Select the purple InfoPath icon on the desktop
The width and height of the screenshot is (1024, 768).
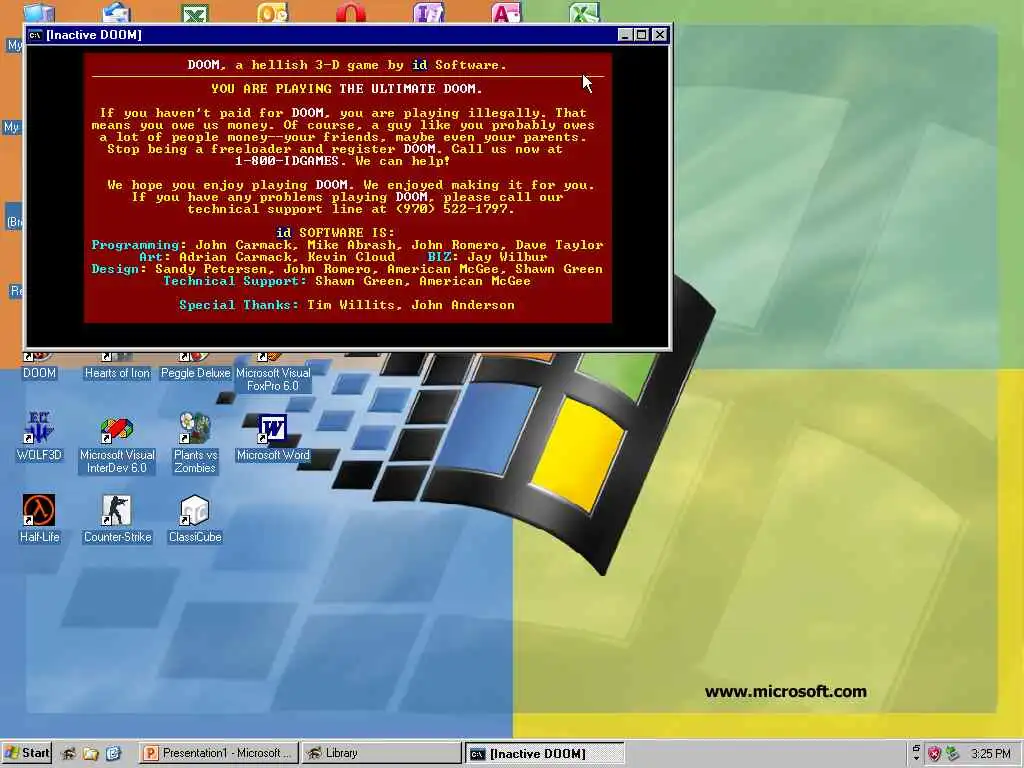(x=428, y=12)
